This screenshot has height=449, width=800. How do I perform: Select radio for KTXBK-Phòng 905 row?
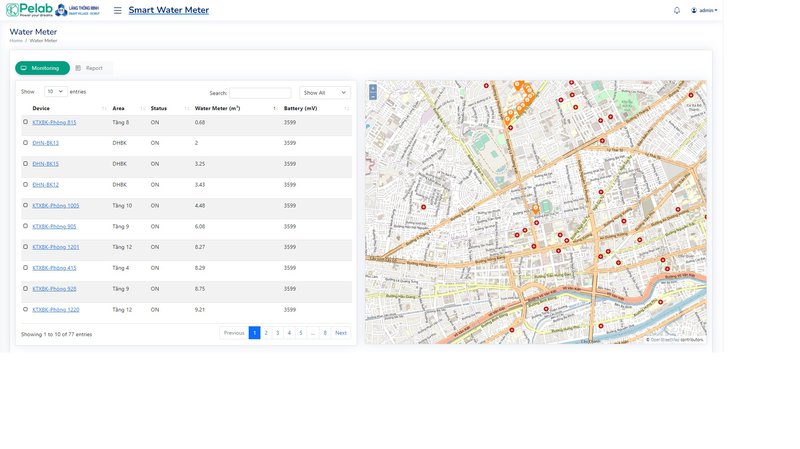pyautogui.click(x=26, y=226)
